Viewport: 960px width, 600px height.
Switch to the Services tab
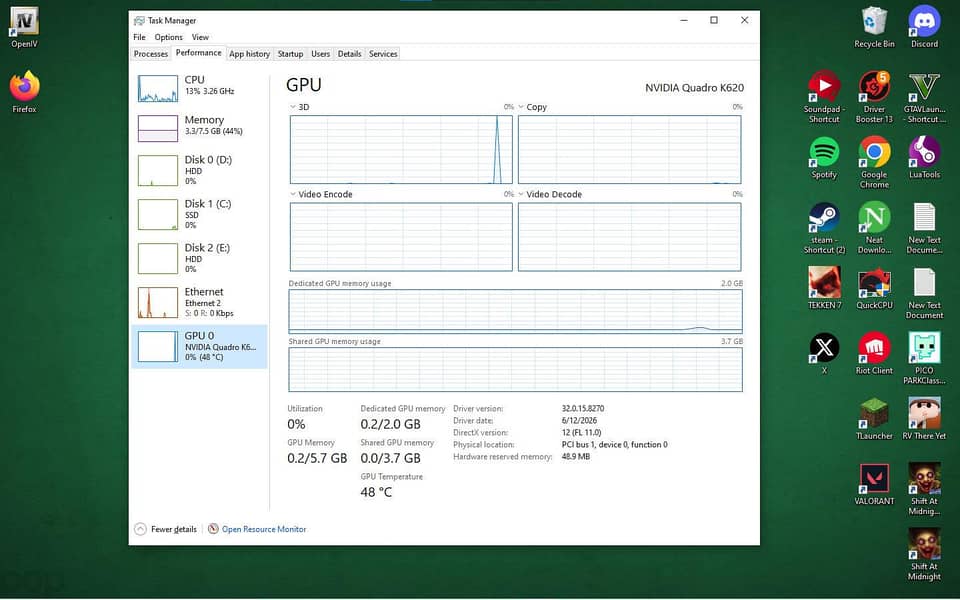click(x=383, y=54)
